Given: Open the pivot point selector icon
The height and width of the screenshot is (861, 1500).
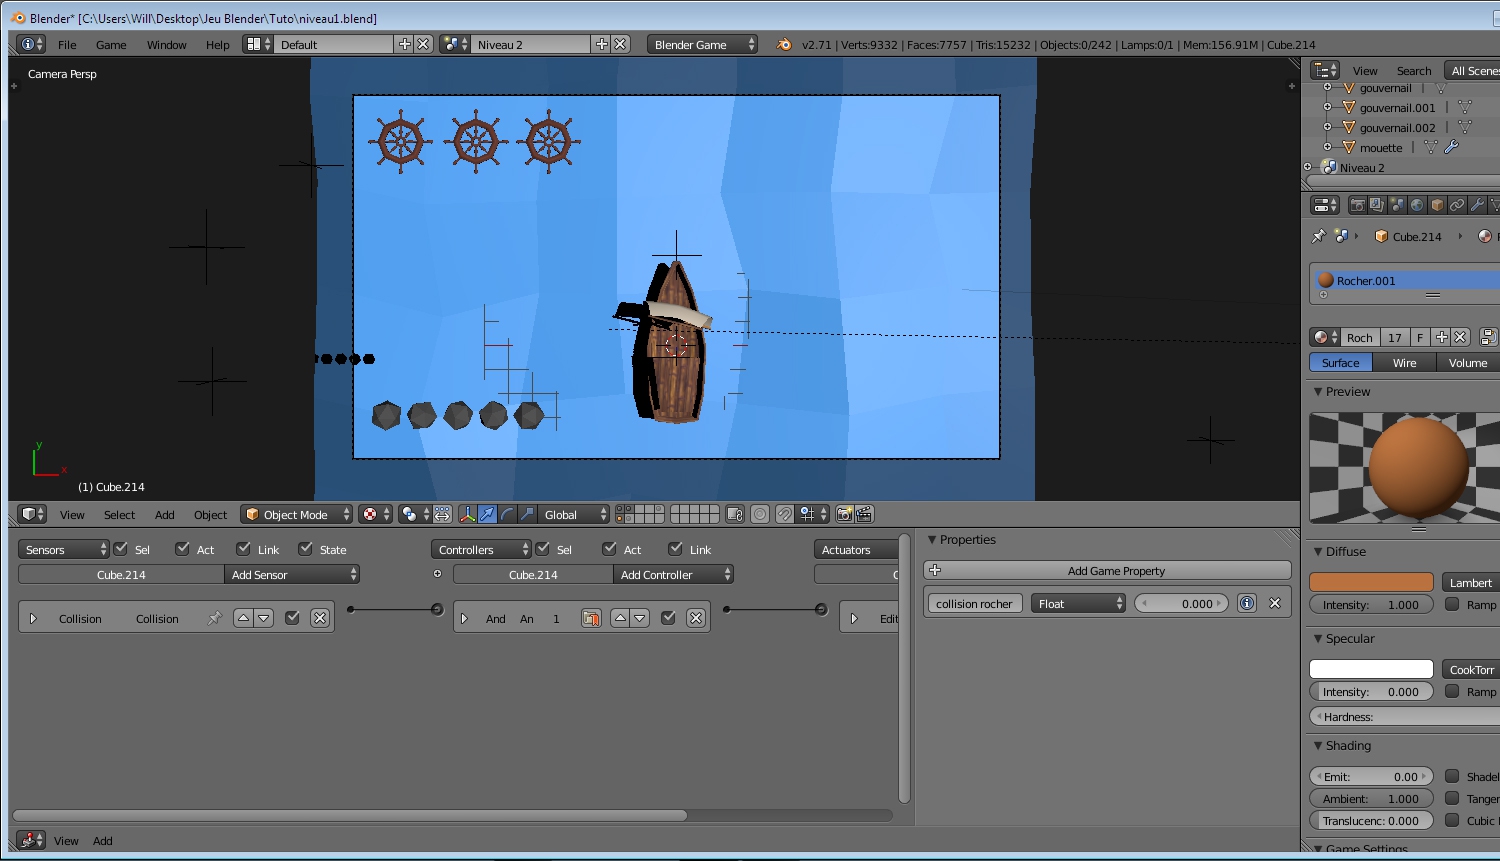Looking at the screenshot, I should (414, 514).
